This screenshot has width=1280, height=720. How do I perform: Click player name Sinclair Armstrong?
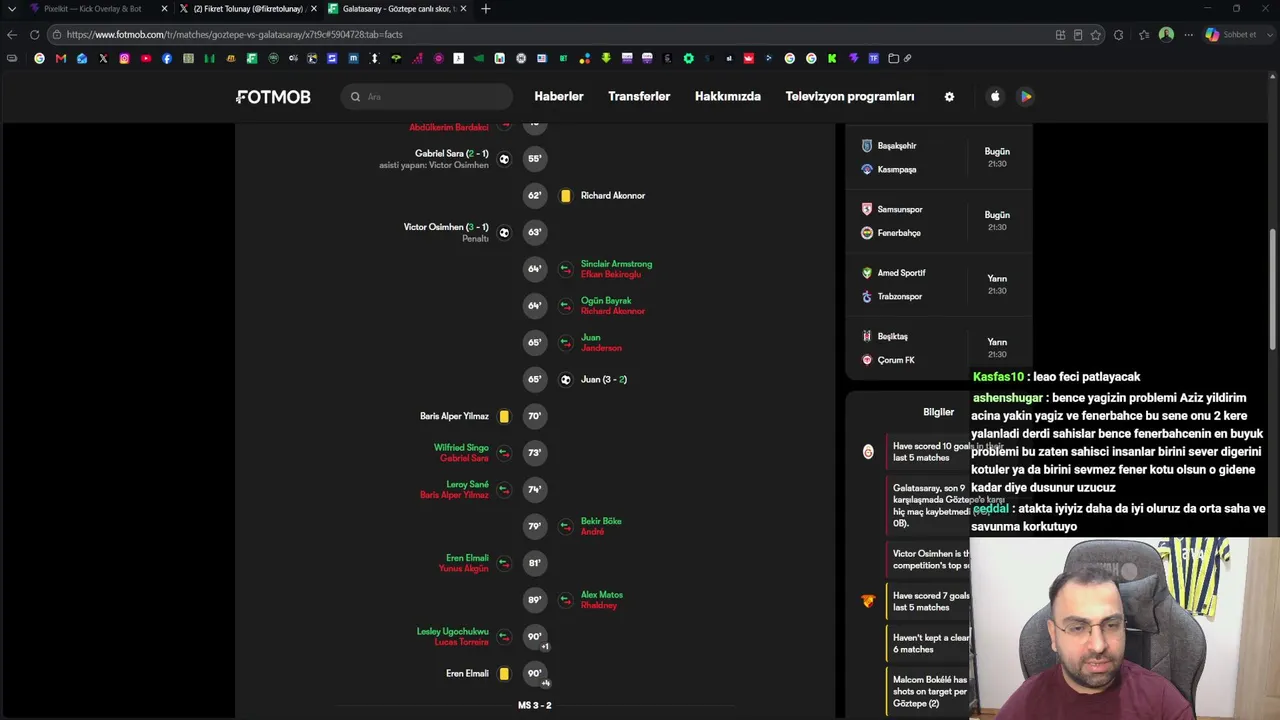[x=616, y=264]
